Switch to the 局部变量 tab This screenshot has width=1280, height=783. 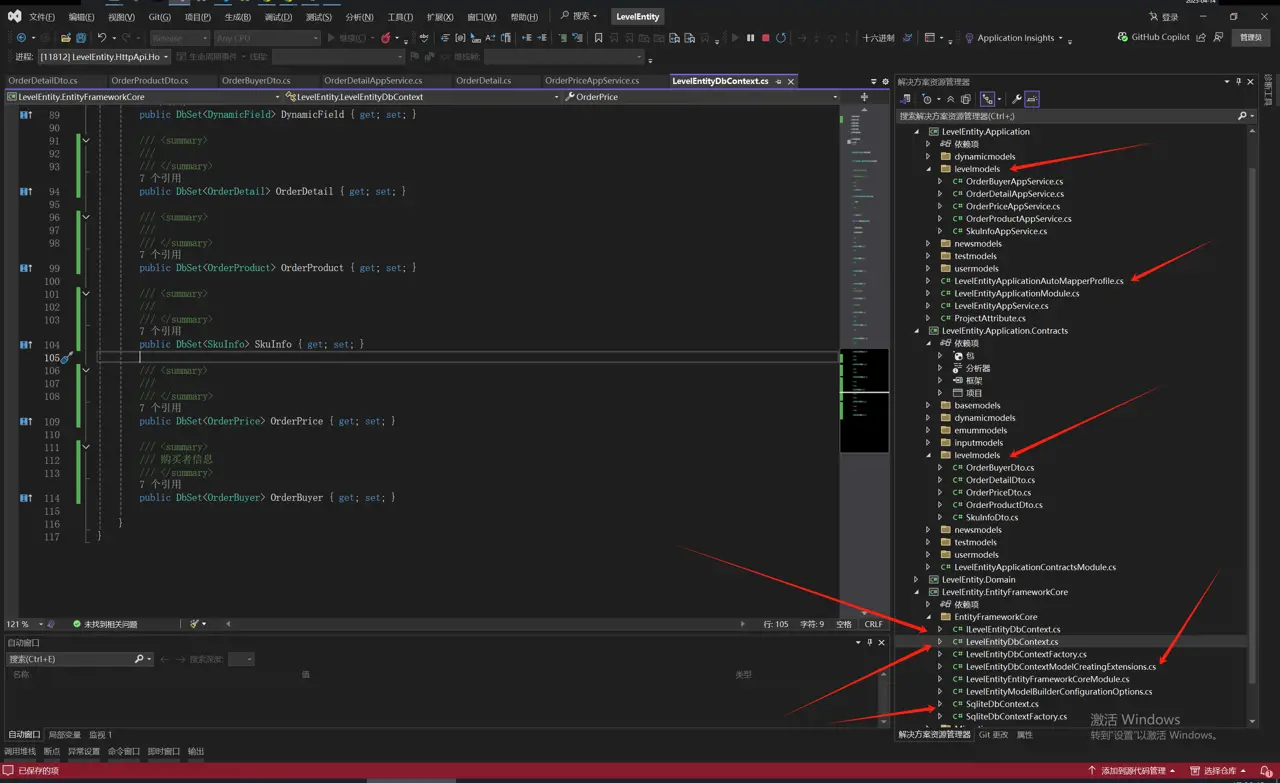click(65, 735)
